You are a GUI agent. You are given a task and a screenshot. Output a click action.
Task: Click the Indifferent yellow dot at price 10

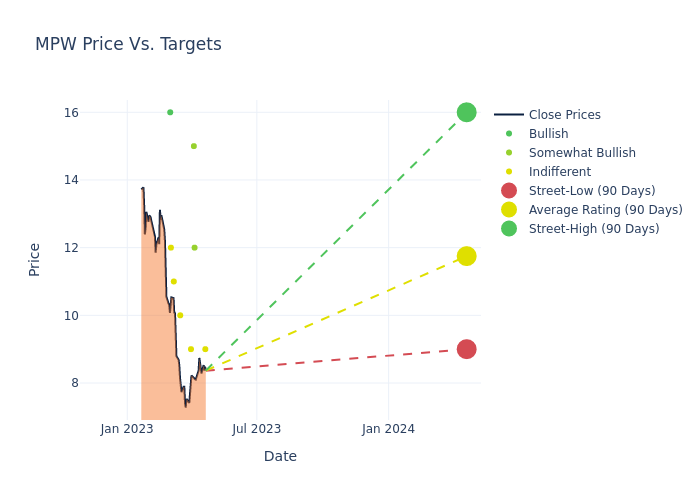click(180, 315)
